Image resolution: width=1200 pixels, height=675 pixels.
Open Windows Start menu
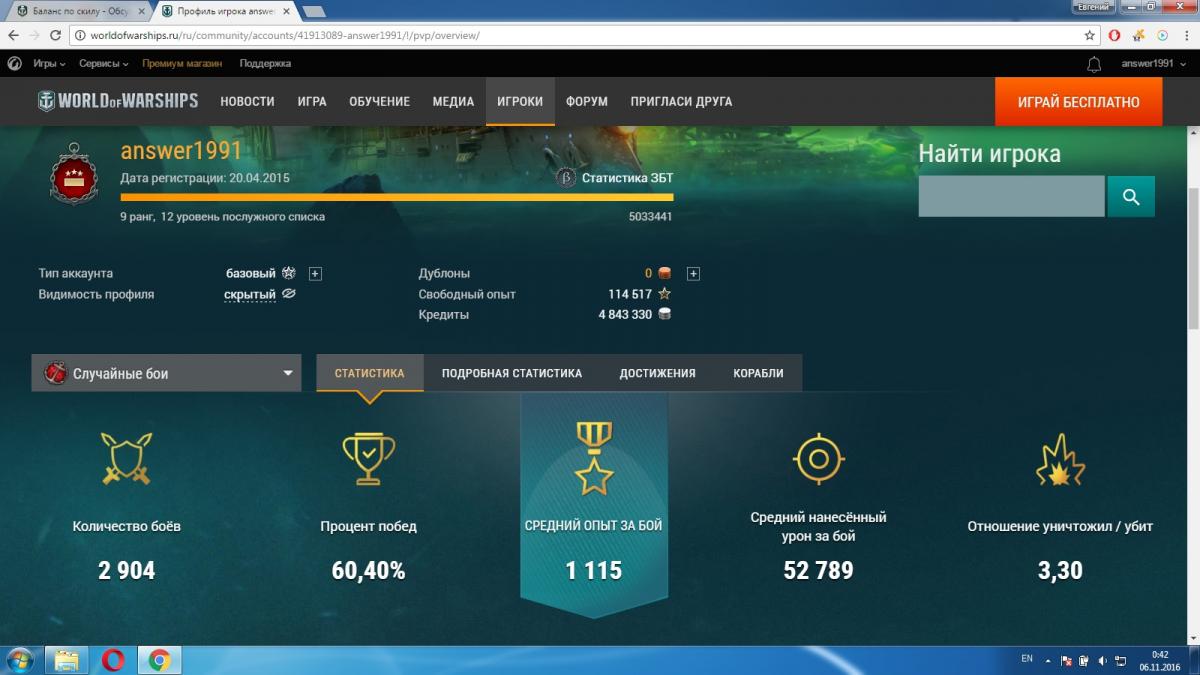19,660
